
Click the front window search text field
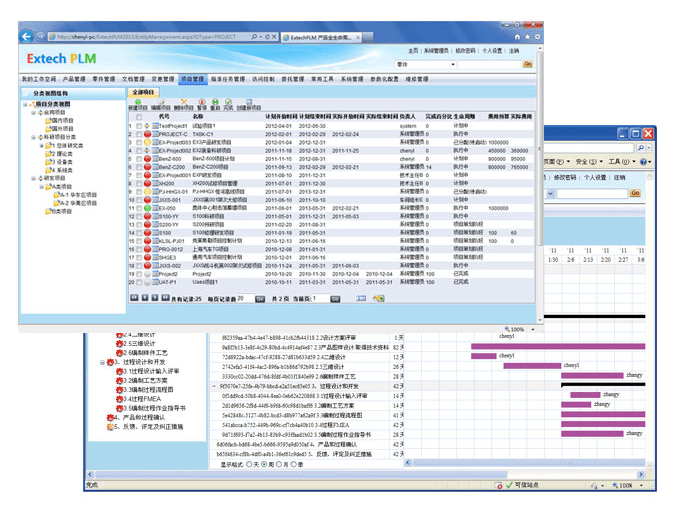[489, 64]
